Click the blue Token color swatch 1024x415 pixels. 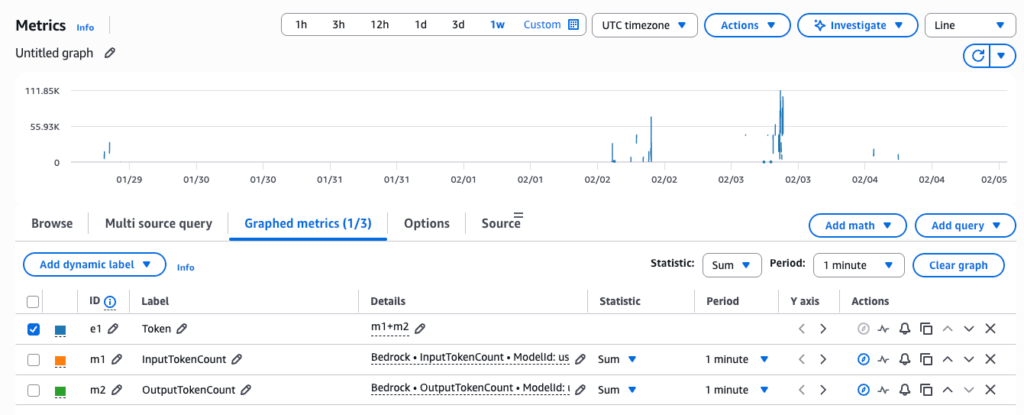coord(60,331)
